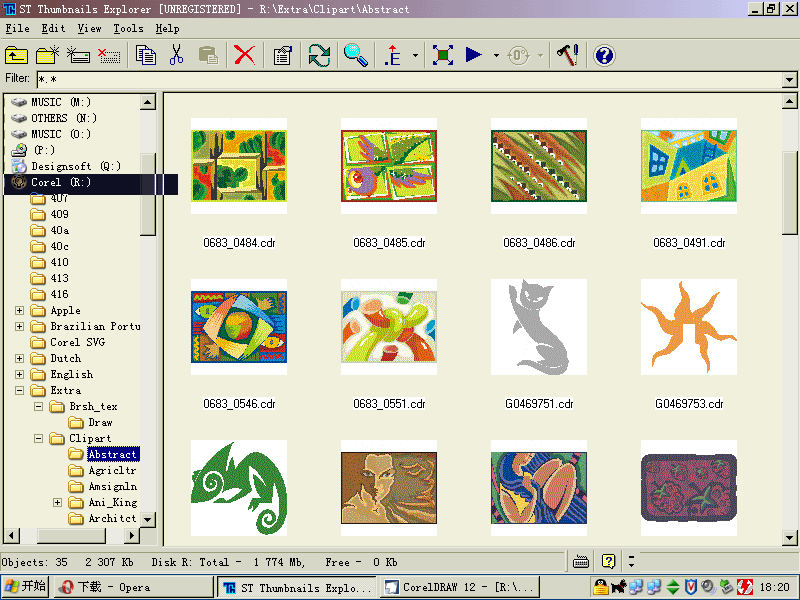Open the View menu
This screenshot has width=800, height=600.
pos(89,29)
